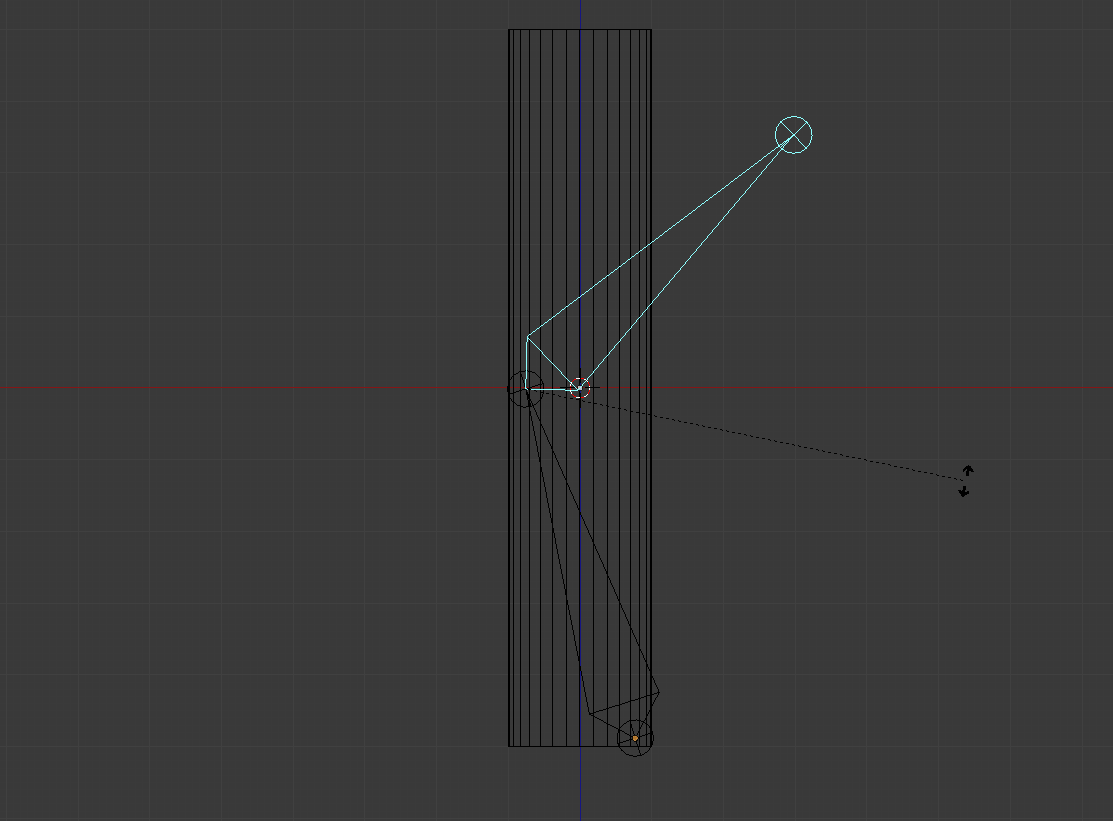Click the red-white 3D cursor ring

pyautogui.click(x=579, y=388)
